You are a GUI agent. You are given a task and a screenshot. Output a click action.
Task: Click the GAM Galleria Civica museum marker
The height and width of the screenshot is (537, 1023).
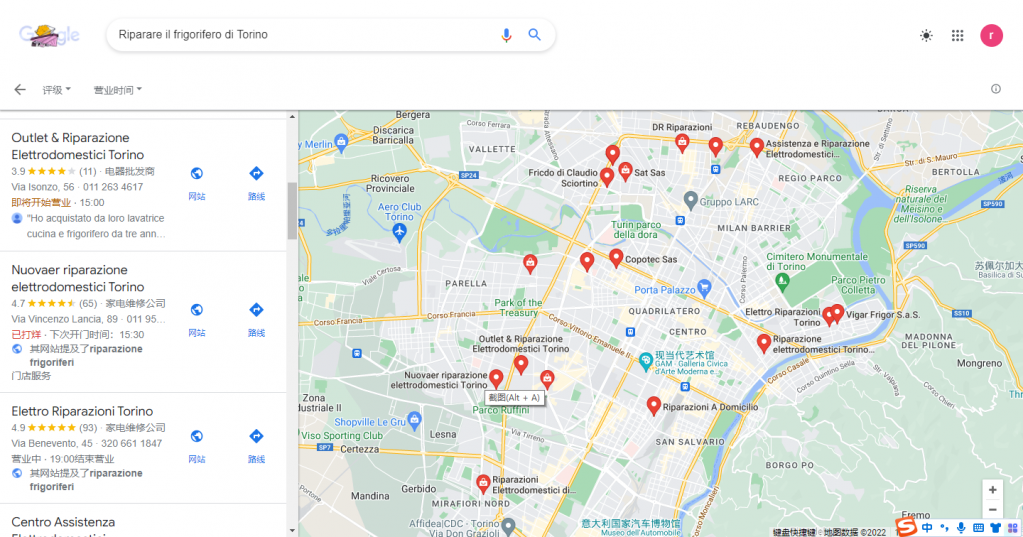(x=645, y=360)
